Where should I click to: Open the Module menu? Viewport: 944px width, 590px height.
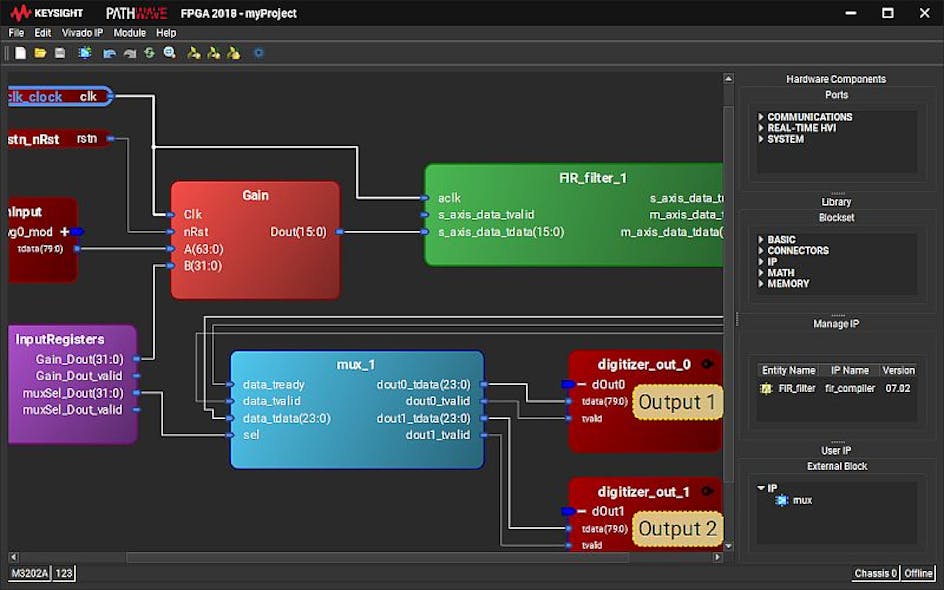tap(130, 32)
